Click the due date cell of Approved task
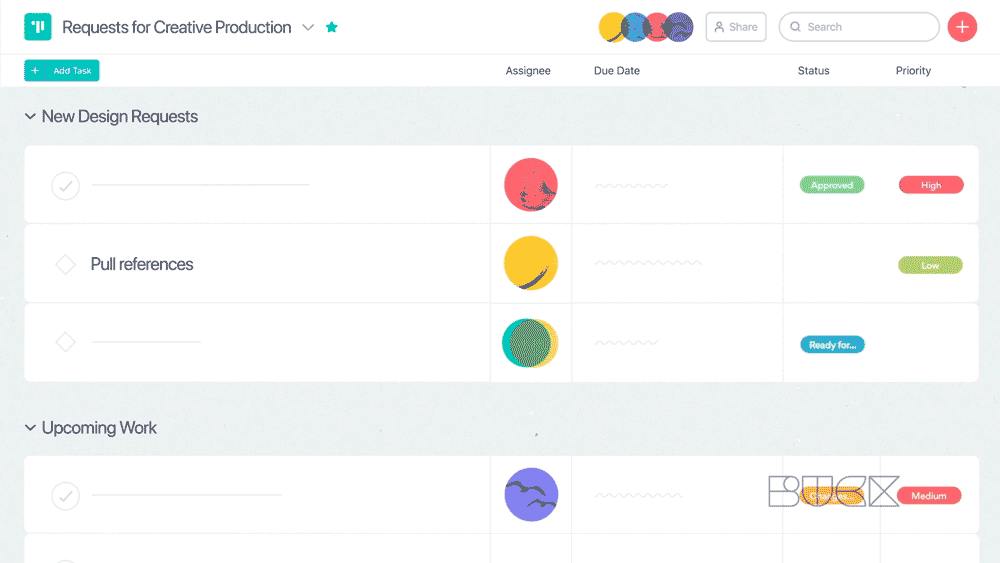 [x=677, y=185]
